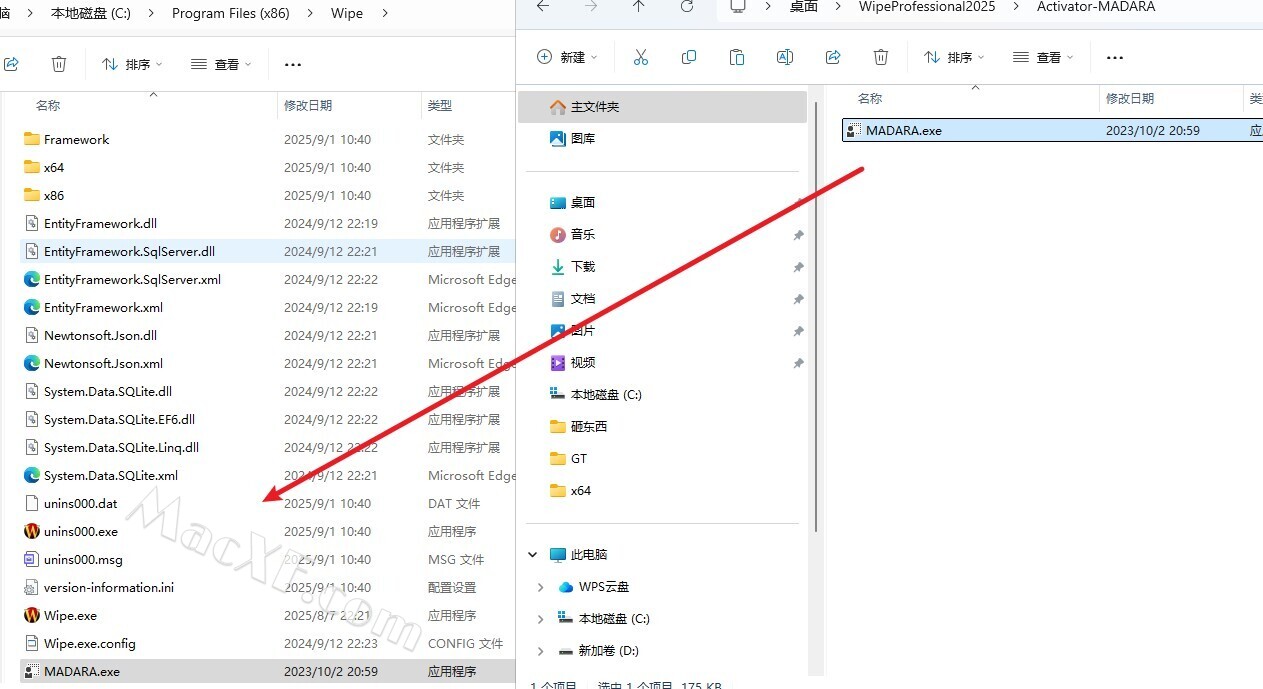Click the Refresh button in right window

tap(687, 7)
